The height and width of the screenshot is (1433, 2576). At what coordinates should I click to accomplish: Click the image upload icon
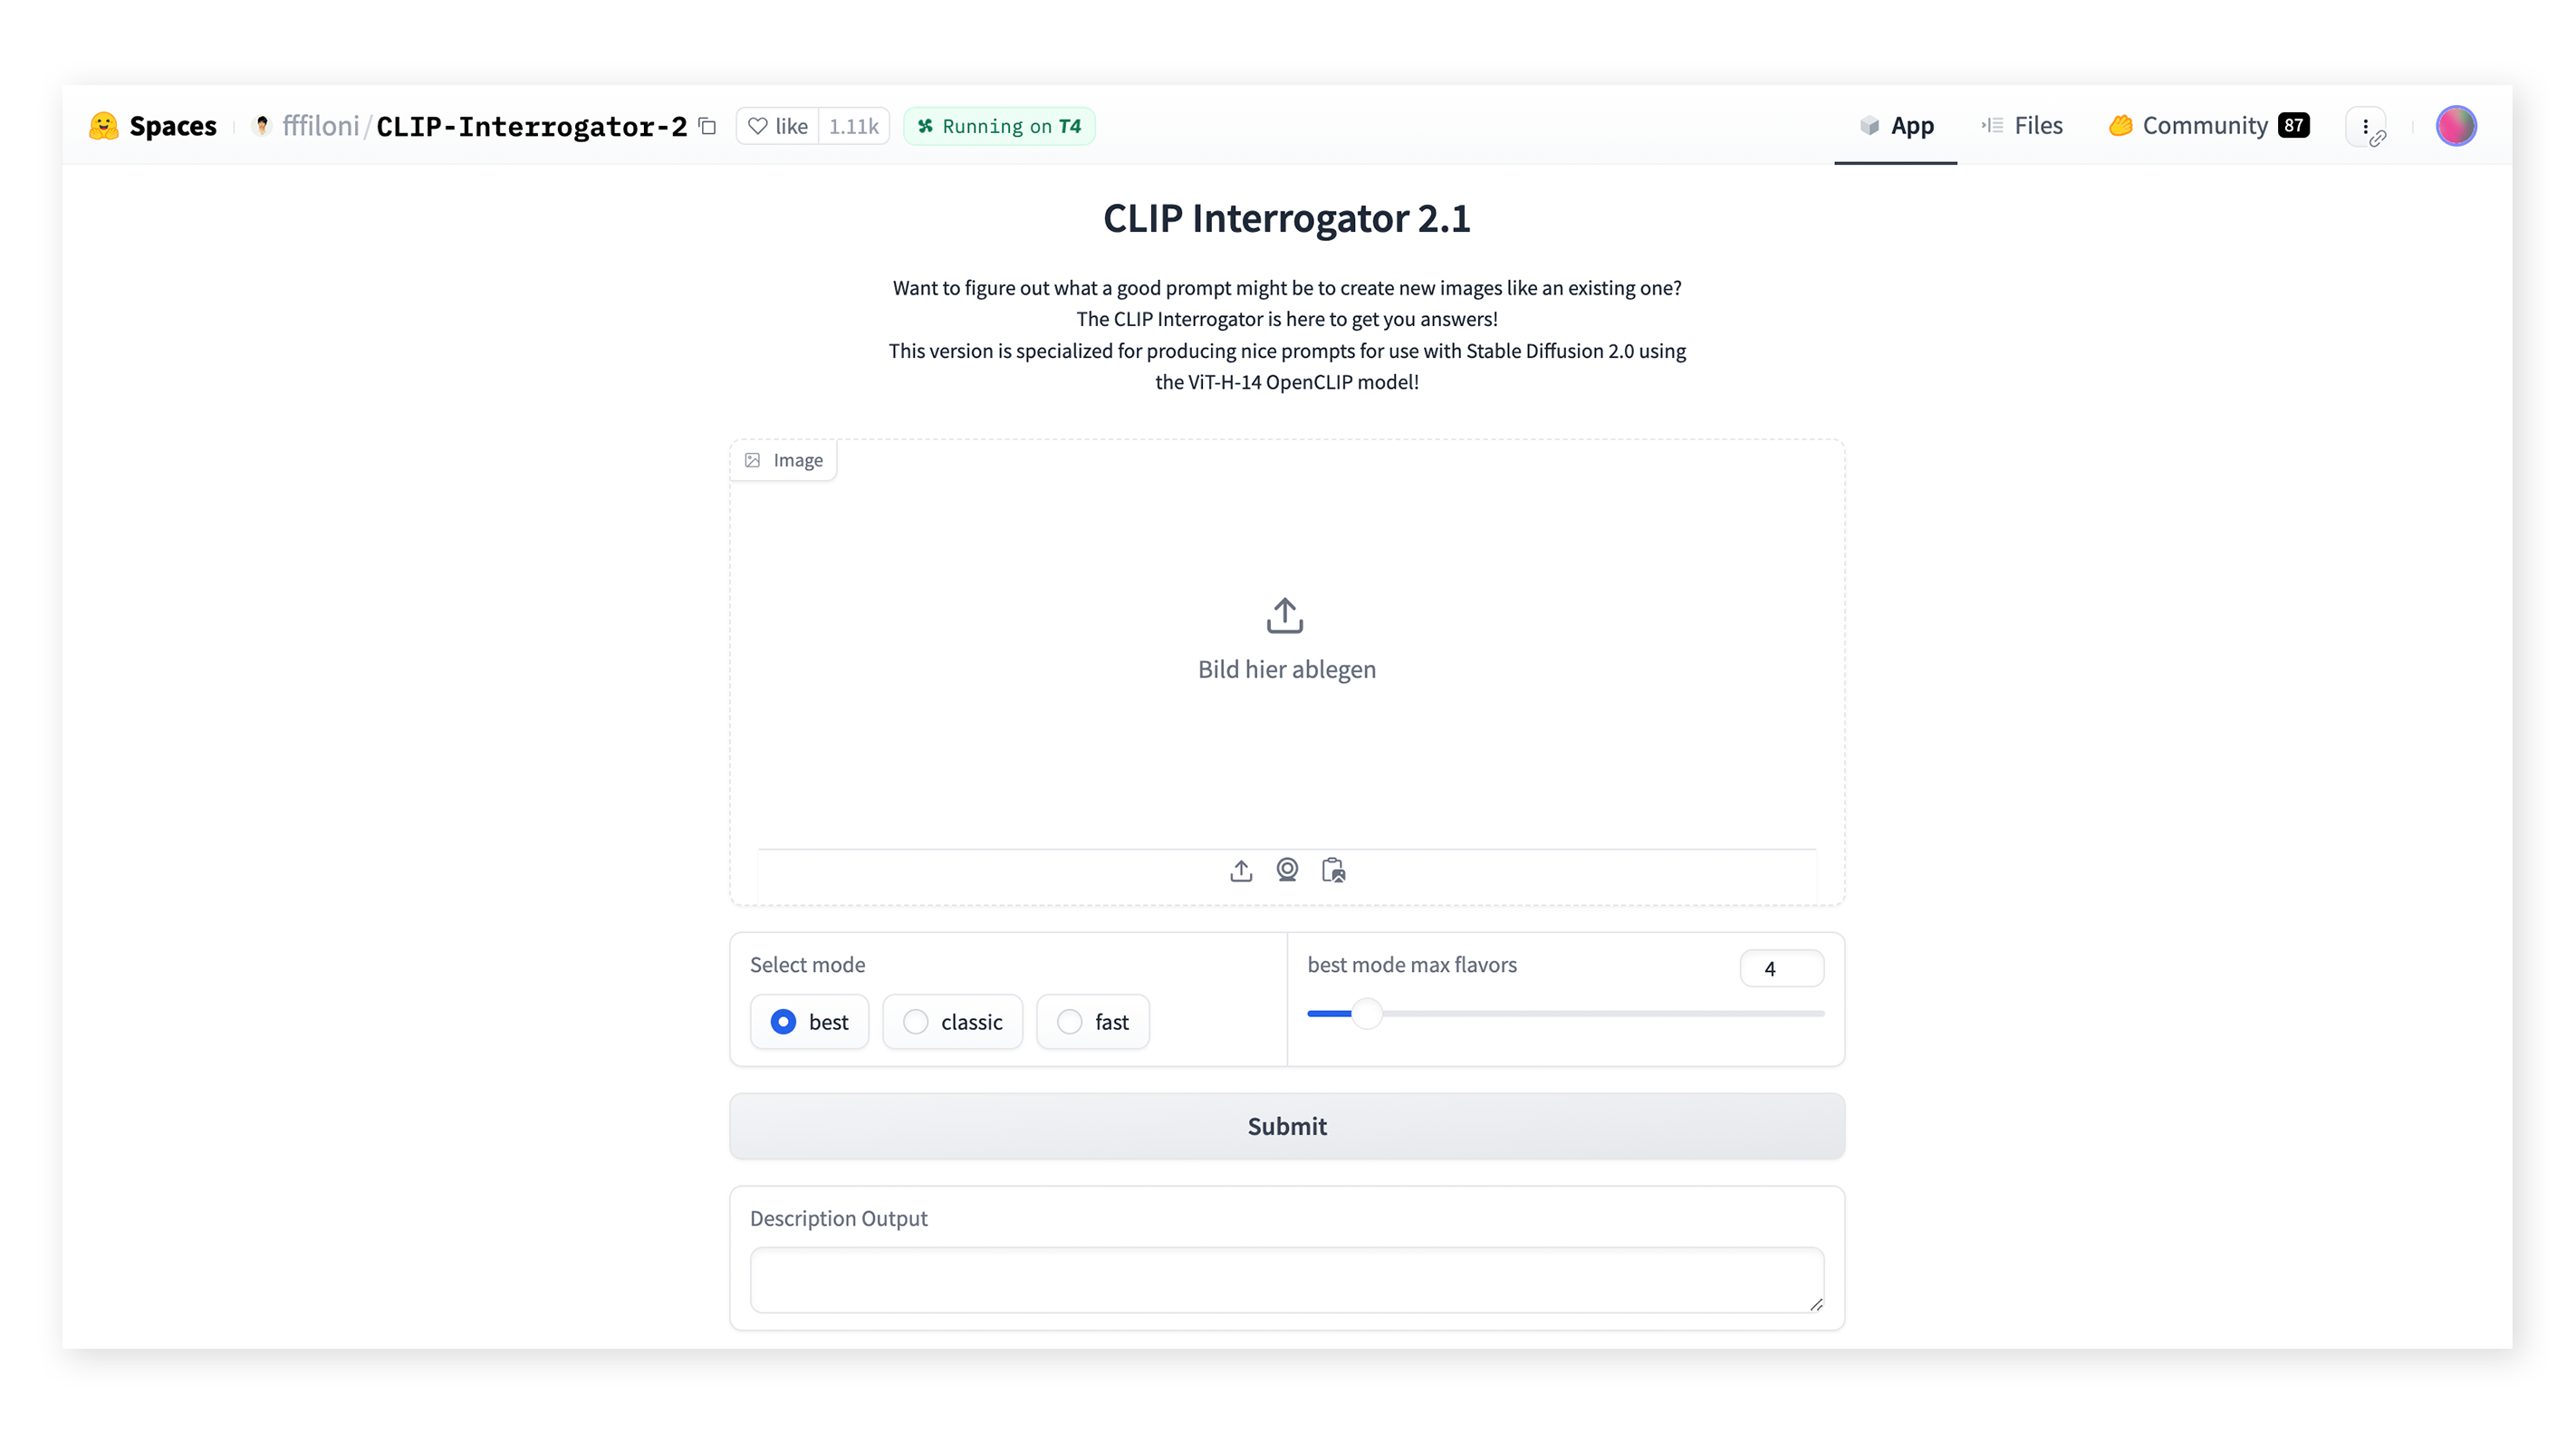click(1240, 870)
